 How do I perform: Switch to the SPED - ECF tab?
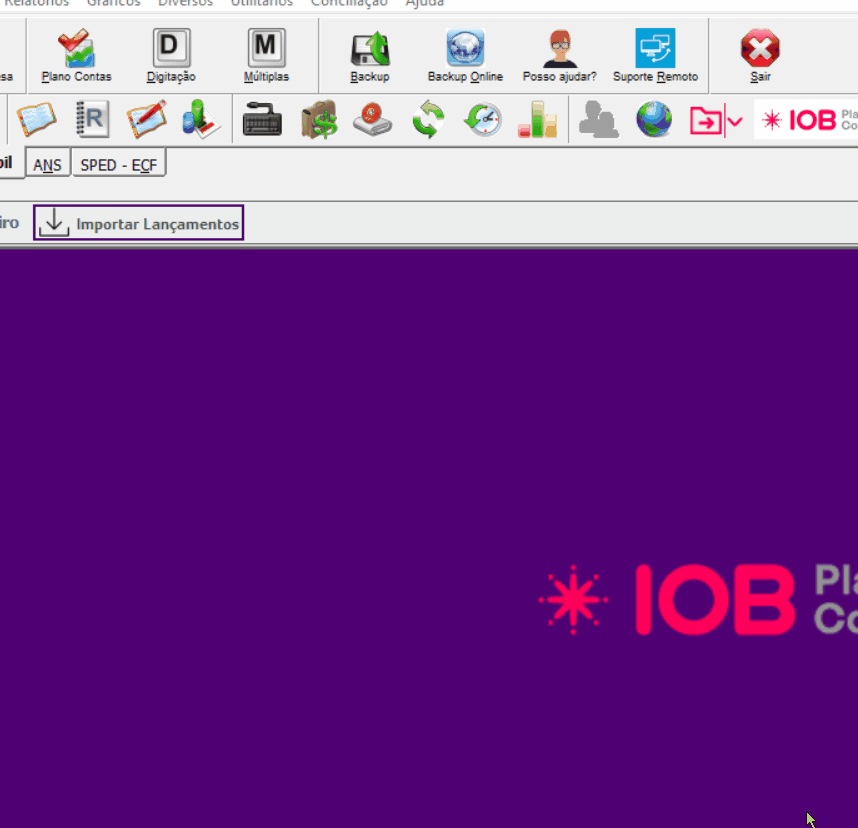tap(118, 165)
